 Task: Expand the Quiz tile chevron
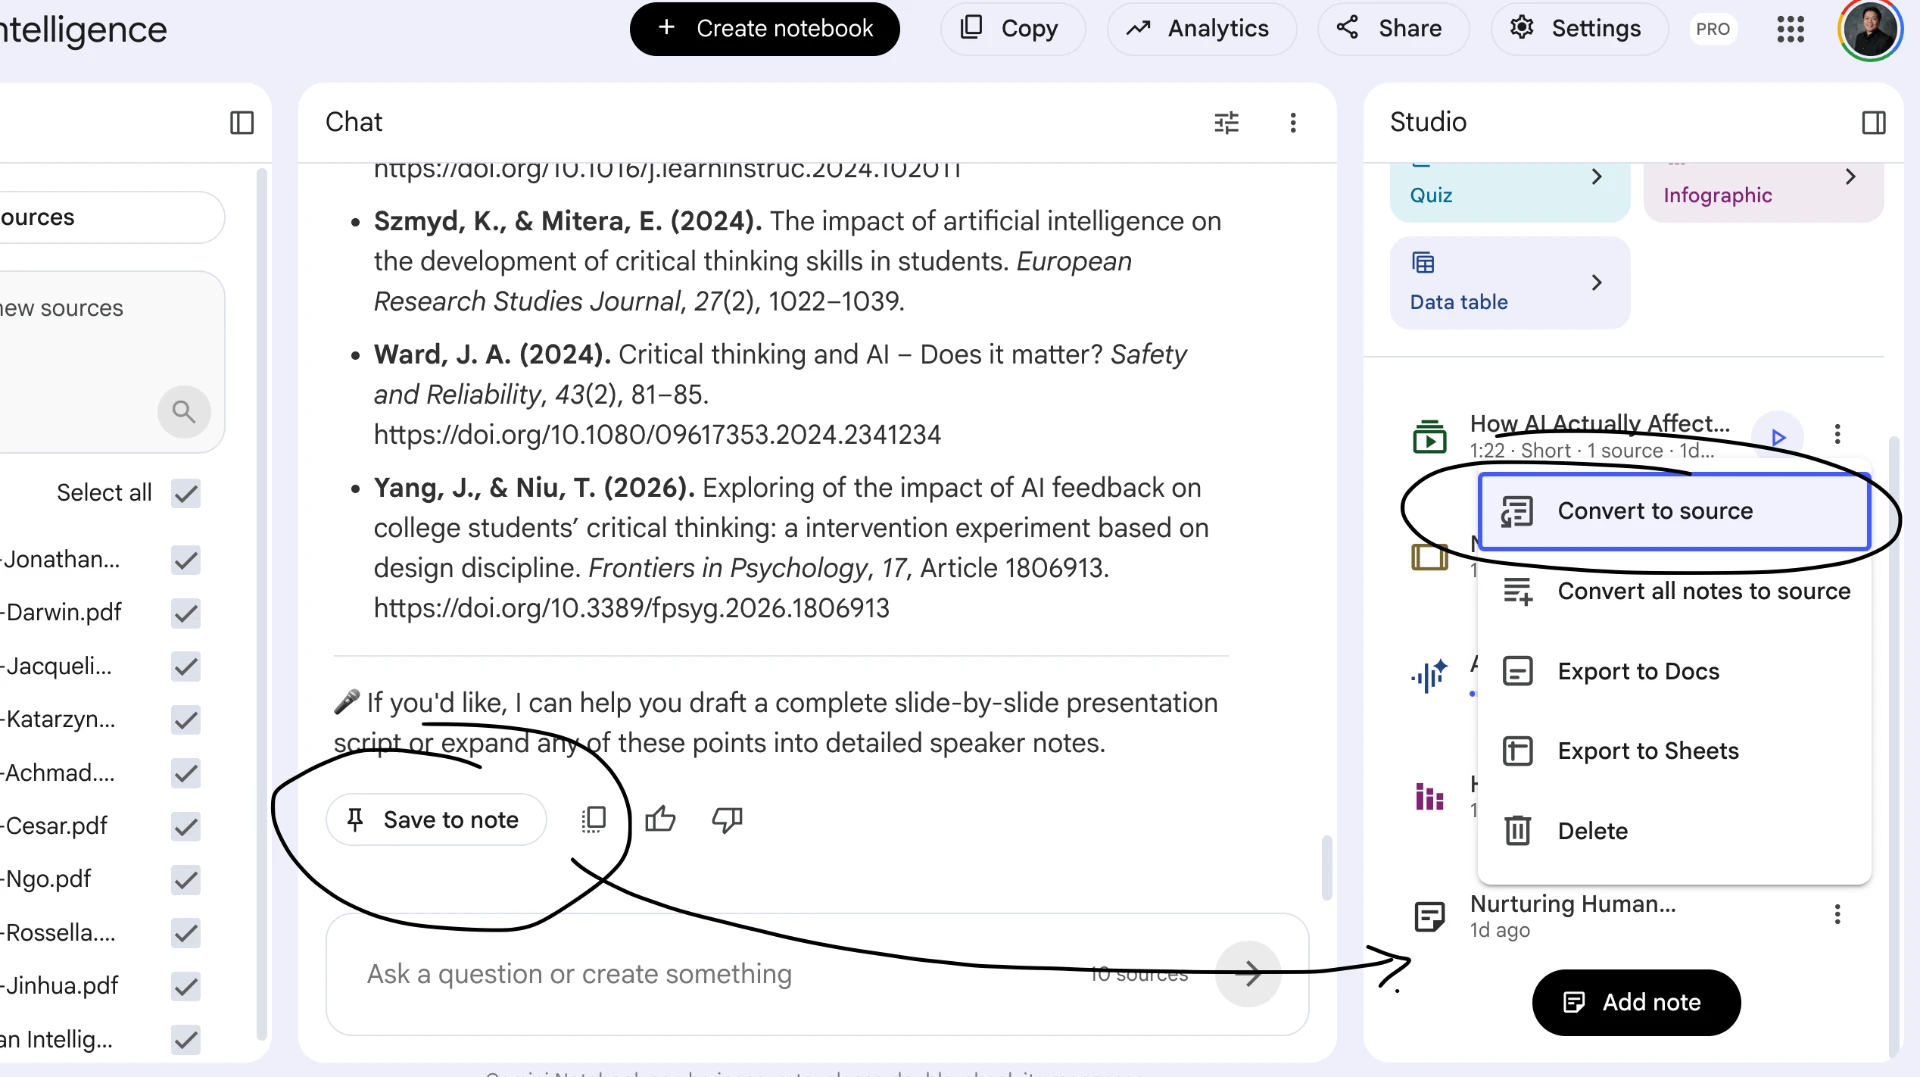pos(1597,177)
